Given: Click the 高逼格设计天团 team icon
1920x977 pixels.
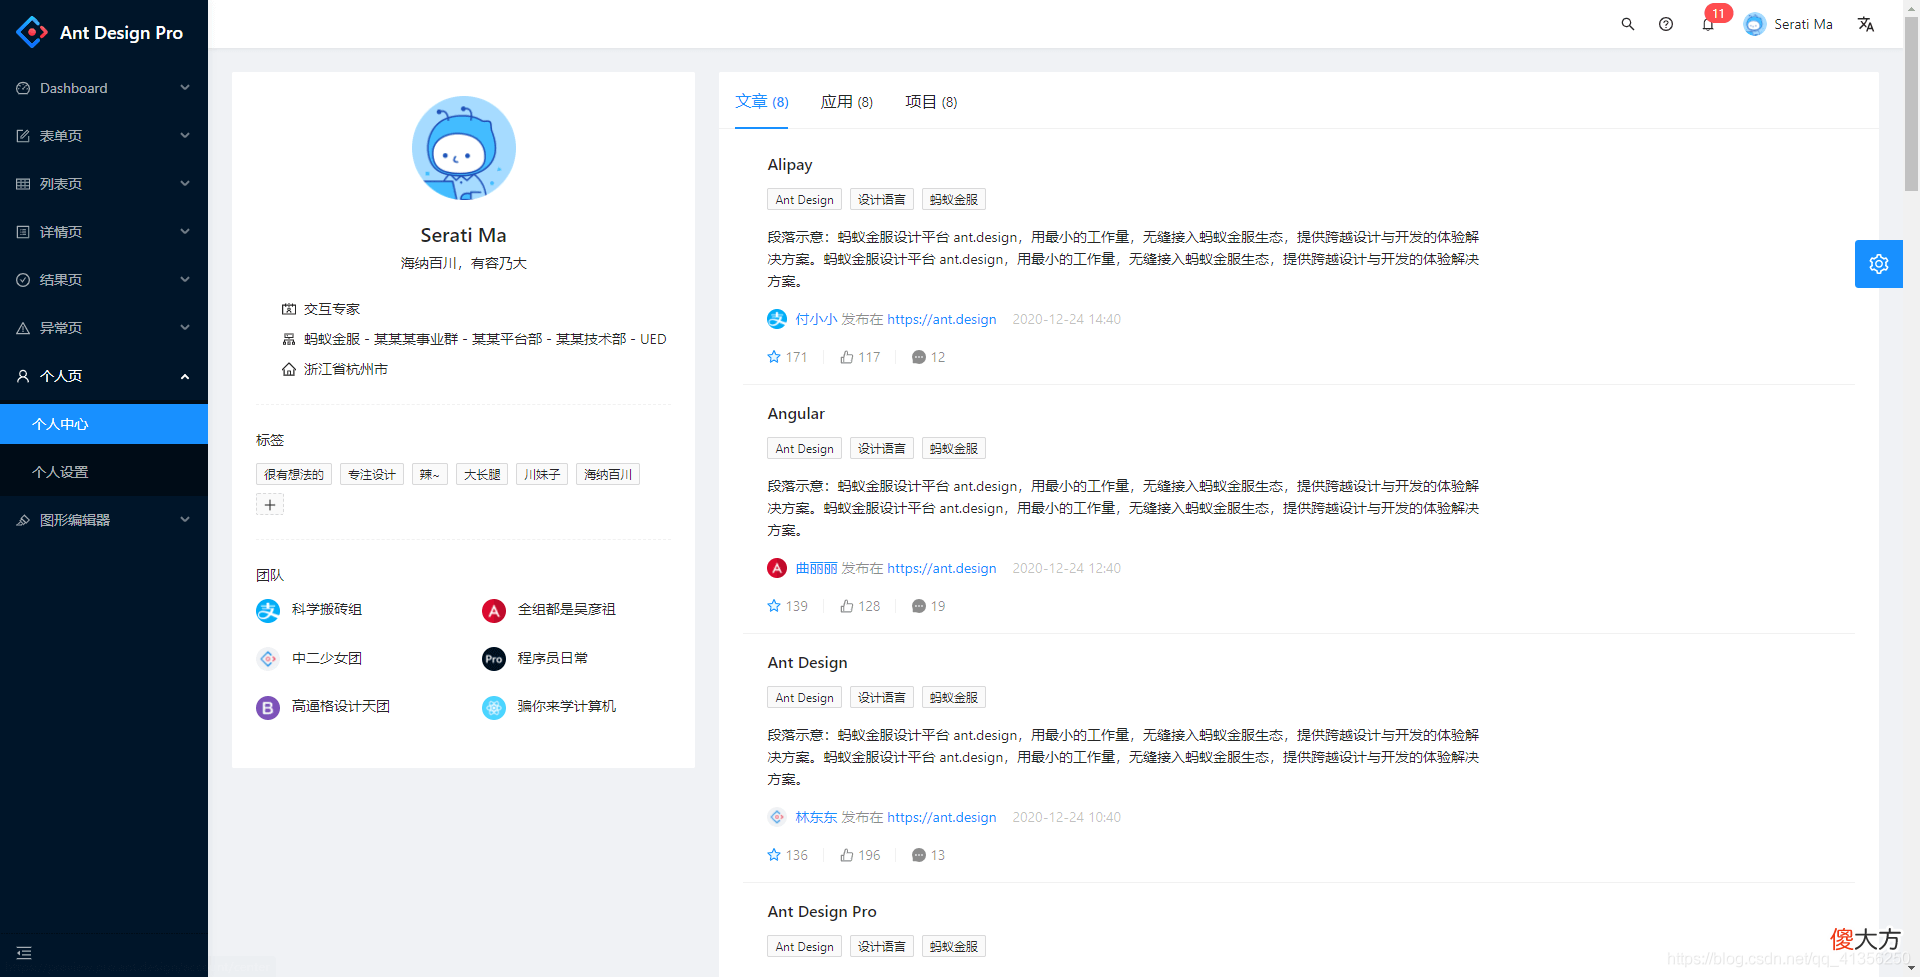Looking at the screenshot, I should point(268,707).
